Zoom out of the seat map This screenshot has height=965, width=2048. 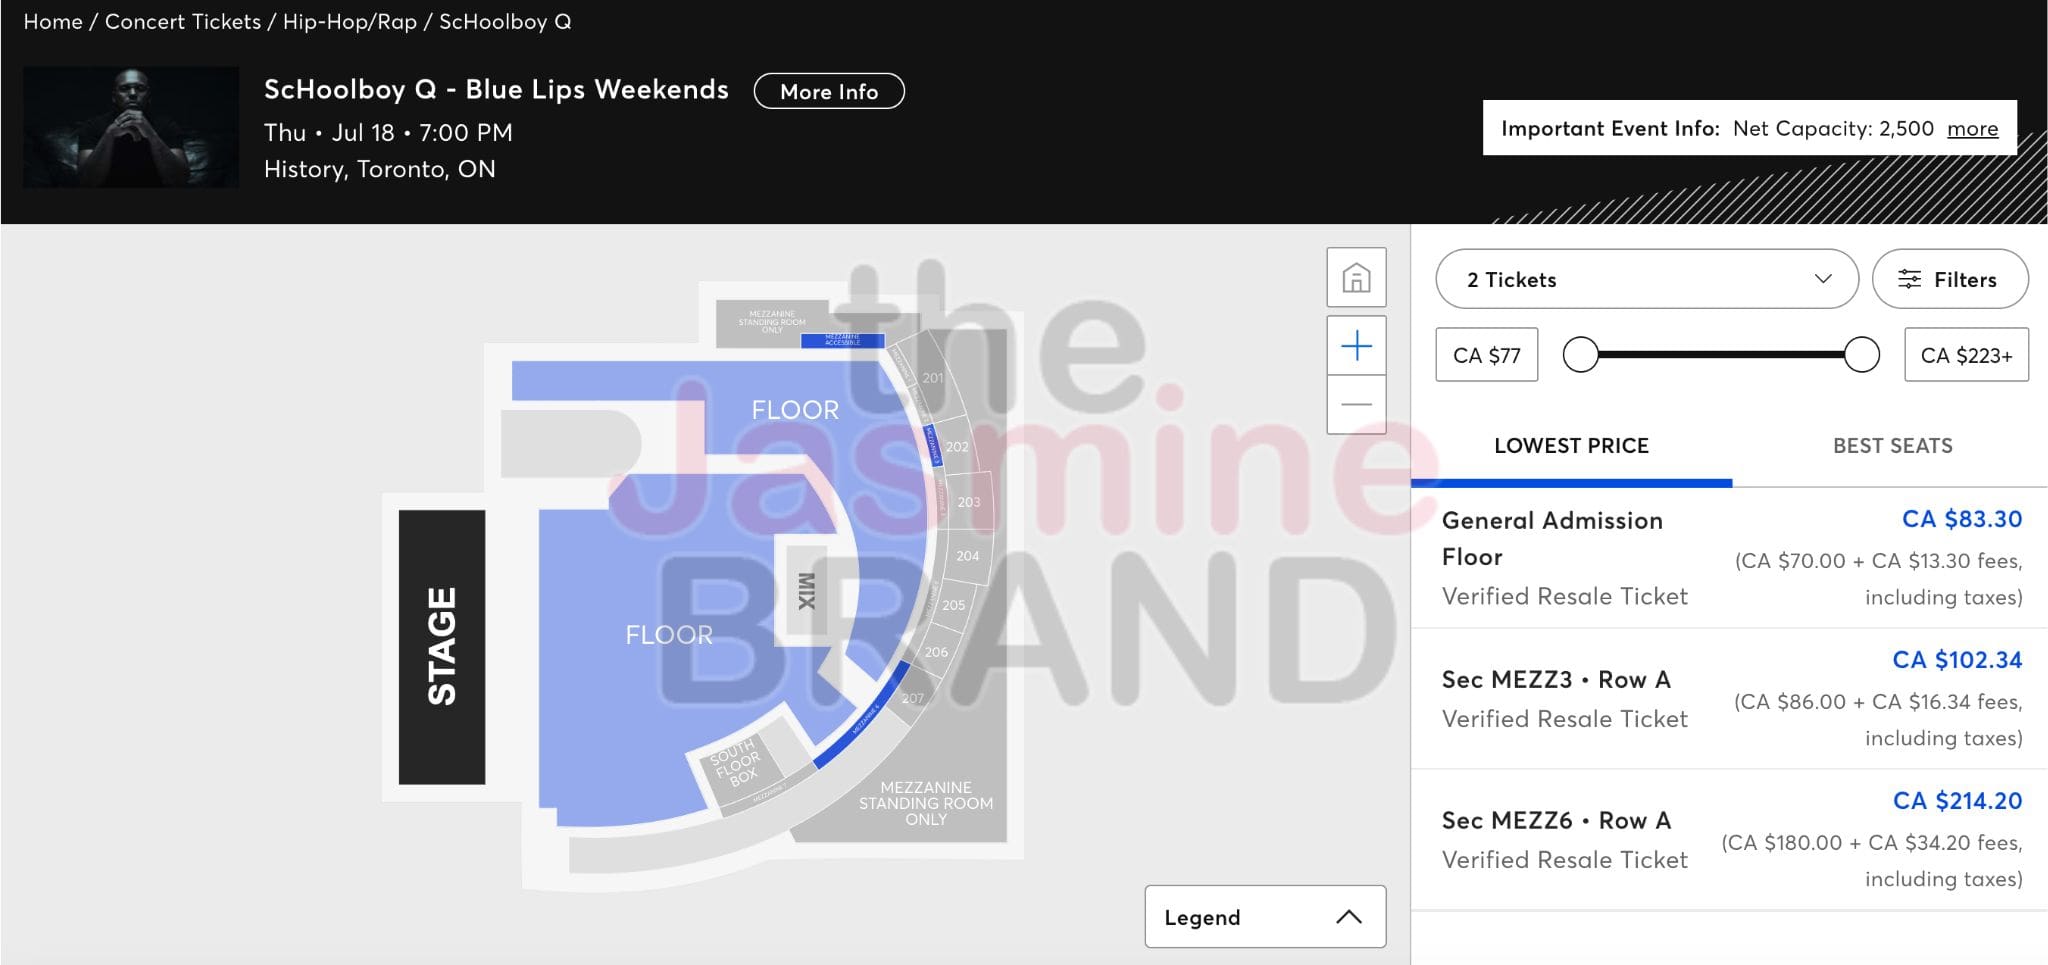pos(1356,404)
